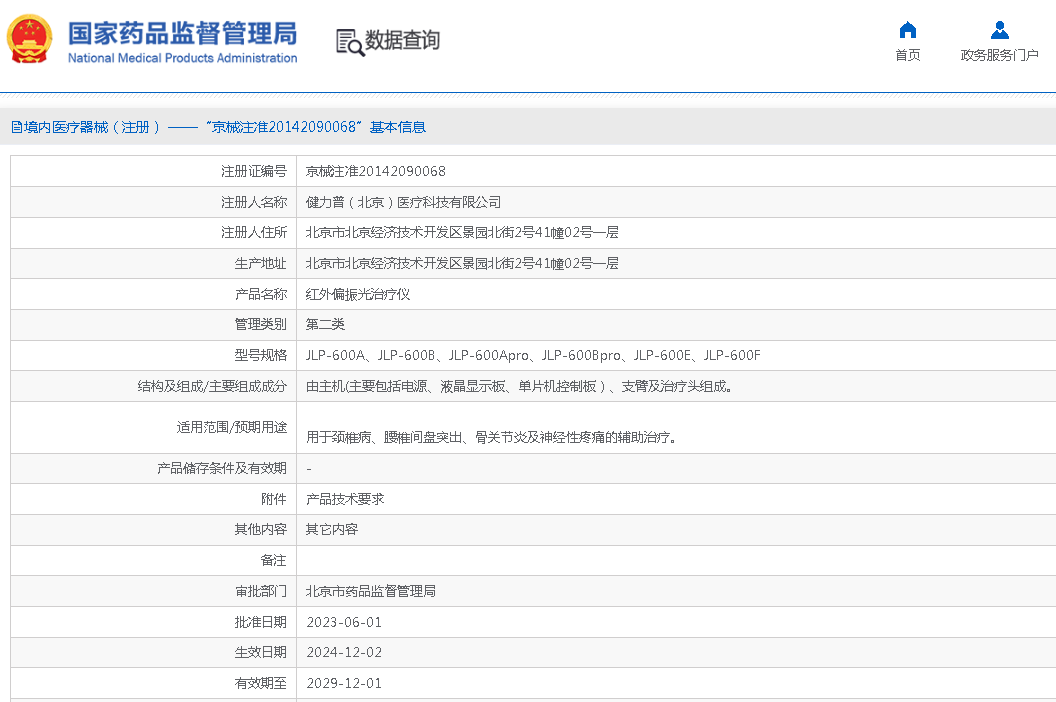The image size is (1056, 702).
Task: Open the 产品技术要求 attachment
Action: tap(345, 499)
